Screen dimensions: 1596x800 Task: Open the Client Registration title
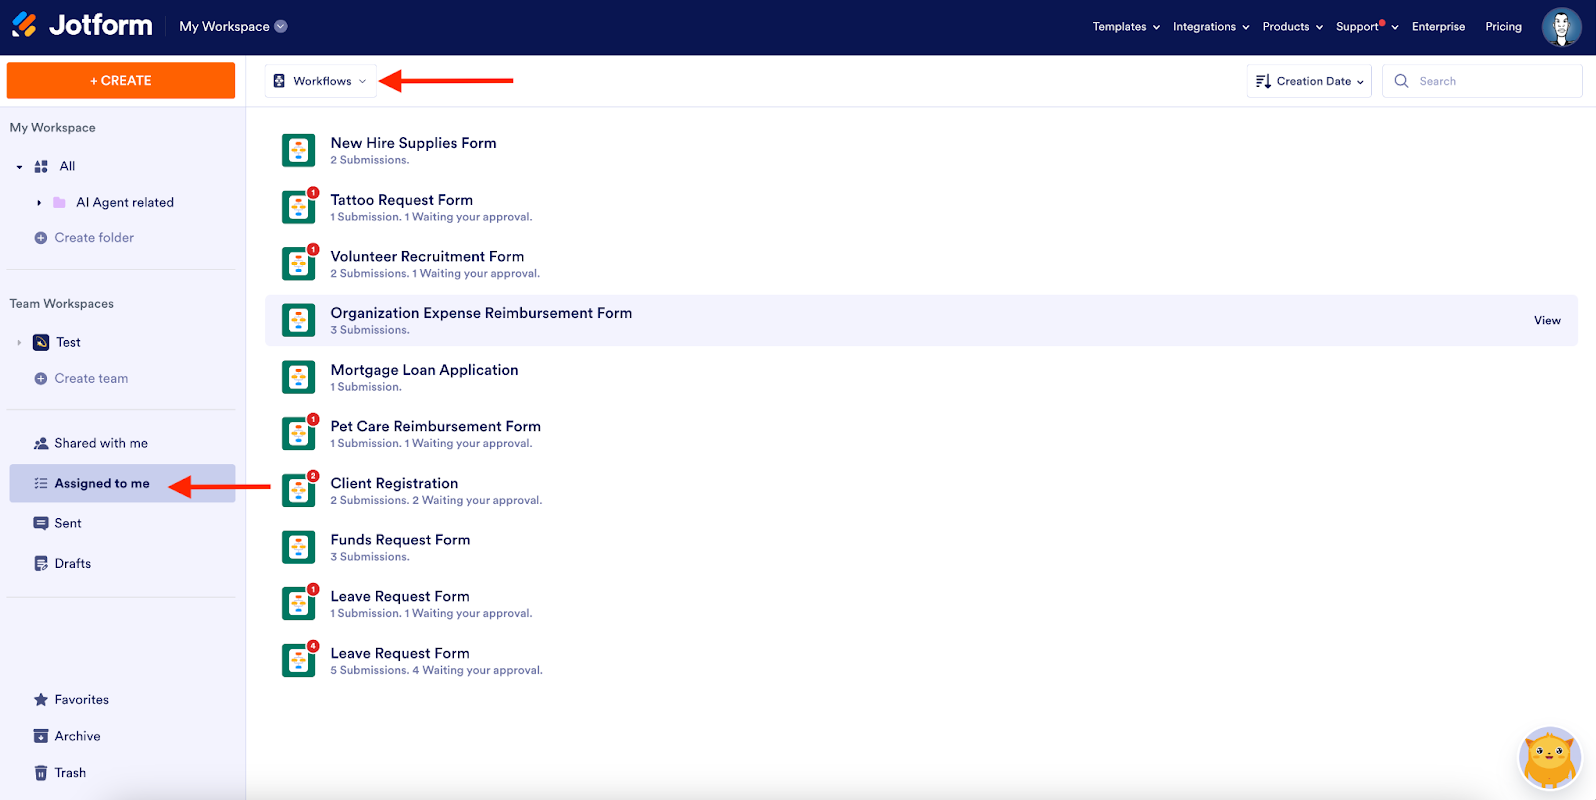(x=394, y=483)
